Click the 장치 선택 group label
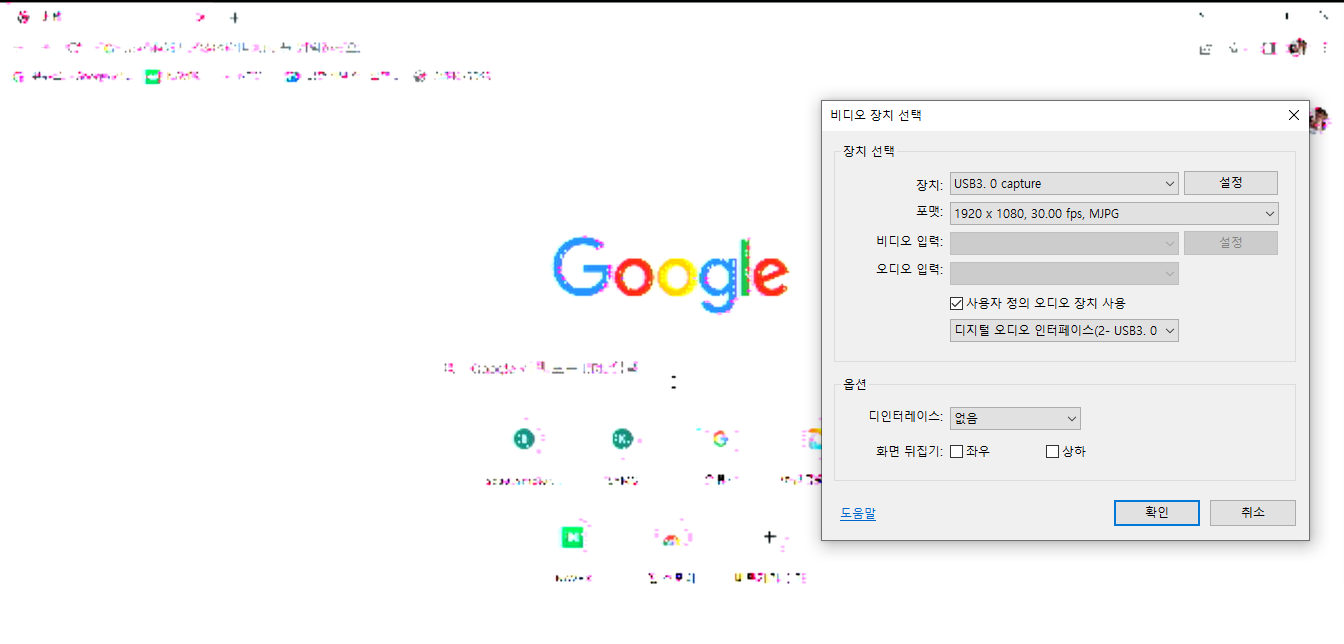Viewport: 1344px width, 644px height. tap(869, 152)
